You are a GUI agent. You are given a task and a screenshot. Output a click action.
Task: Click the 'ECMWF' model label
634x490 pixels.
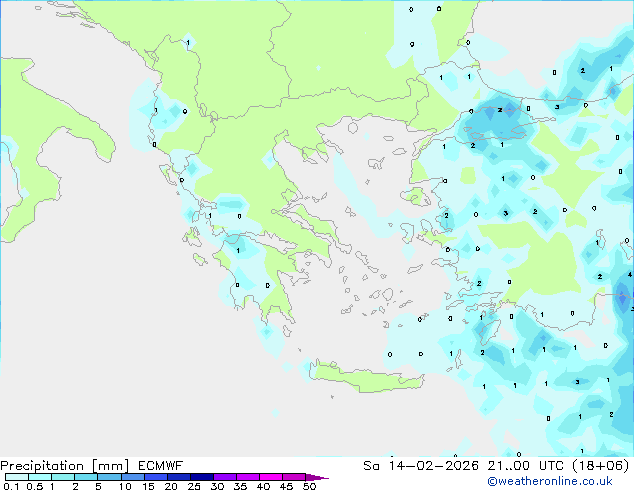pyautogui.click(x=161, y=466)
